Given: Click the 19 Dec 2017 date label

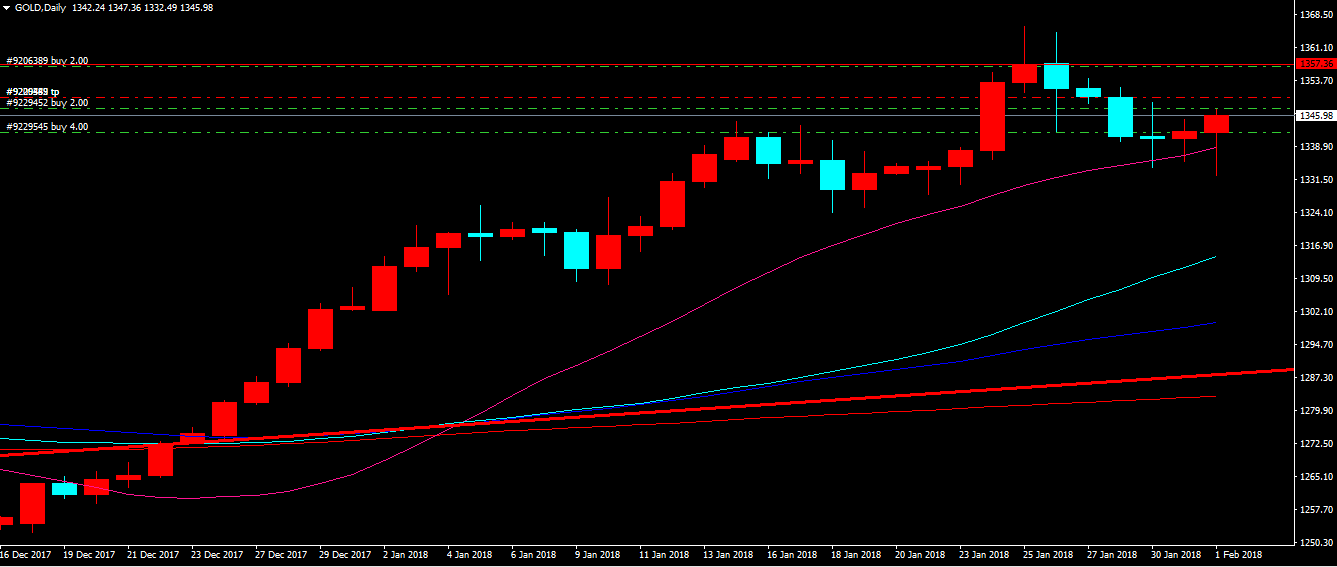Looking at the screenshot, I should [x=91, y=555].
